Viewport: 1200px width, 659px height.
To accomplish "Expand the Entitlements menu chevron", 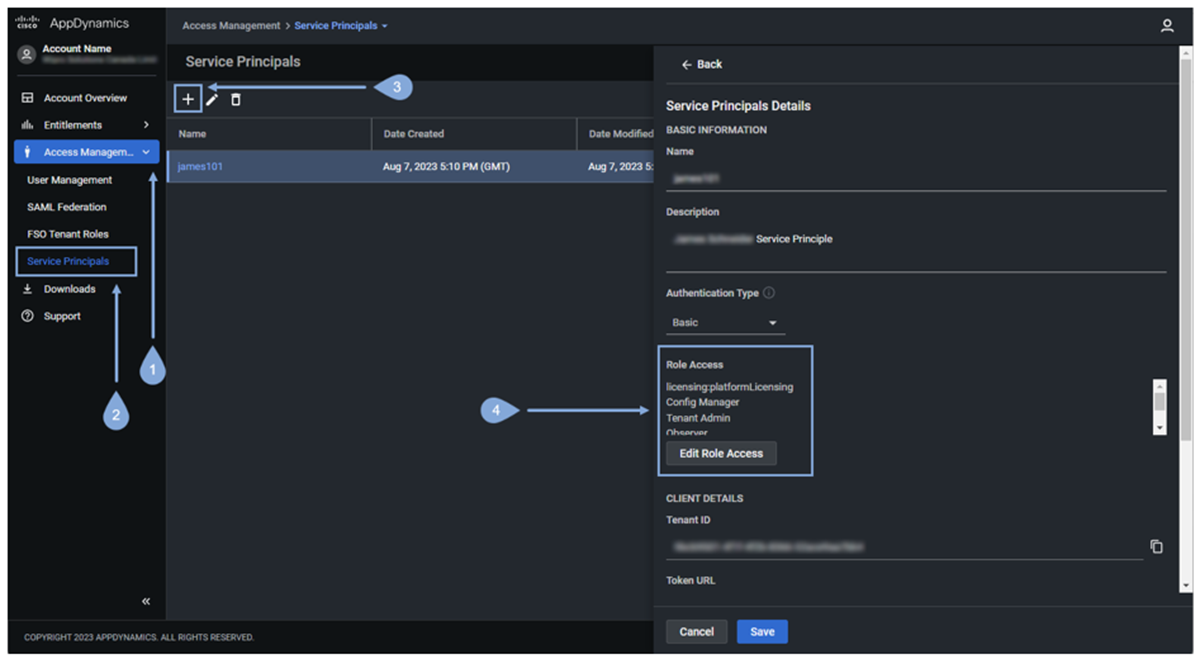I will click(146, 125).
